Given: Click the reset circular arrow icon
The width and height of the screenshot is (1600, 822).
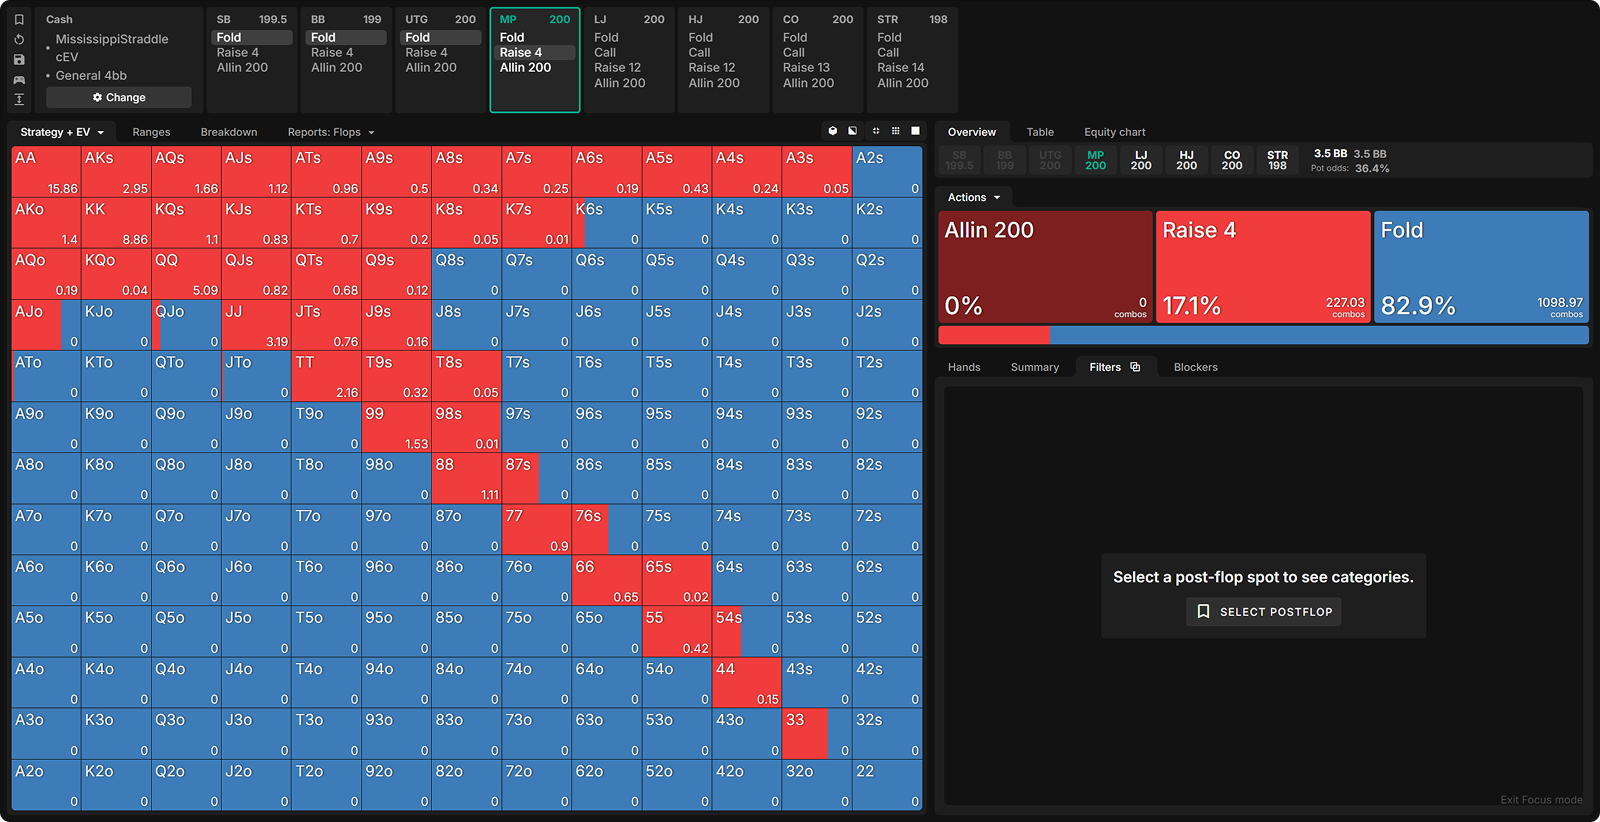Looking at the screenshot, I should pos(19,40).
